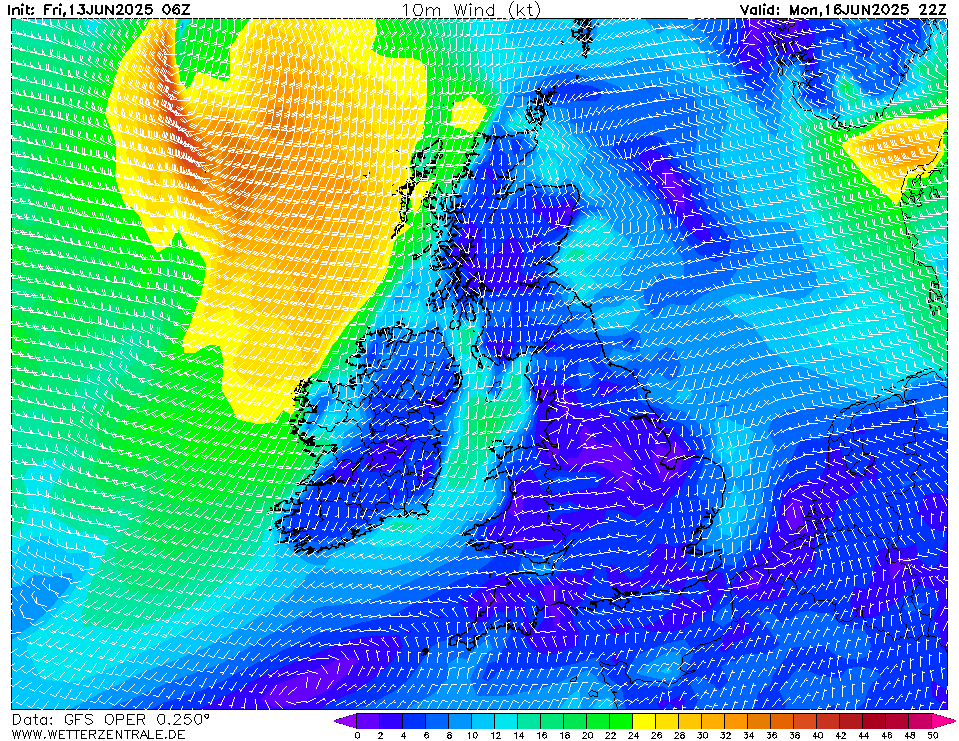Click the '10' color scale label
The width and height of the screenshot is (959, 741).
click(472, 735)
